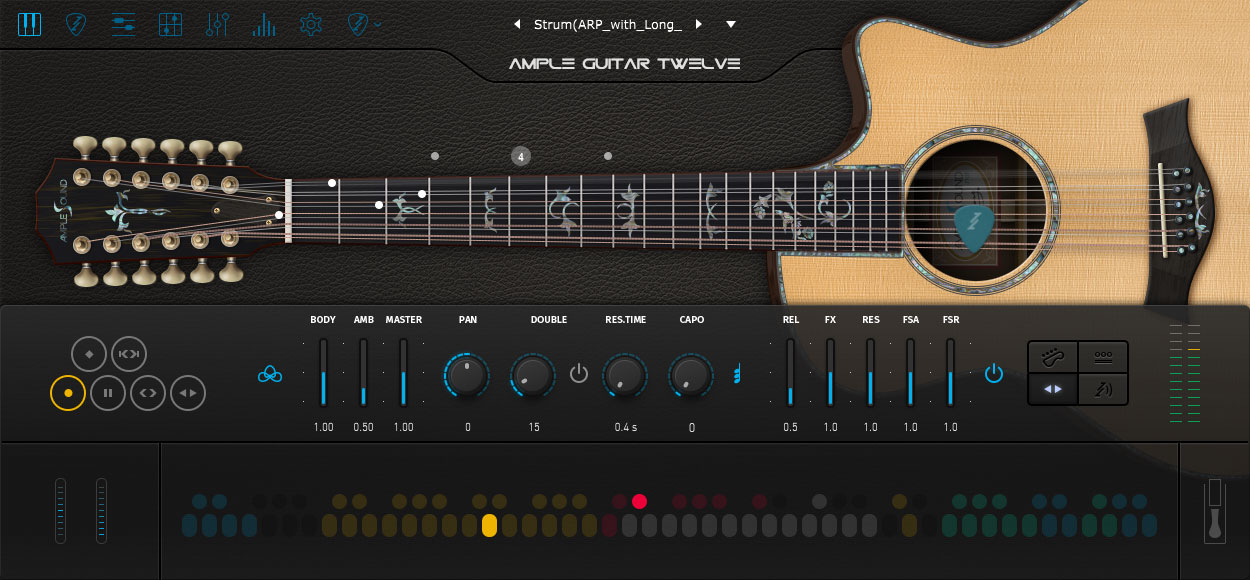Screen dimensions: 1250x580
Task: Click the 0.50 value under AMB
Action: click(363, 428)
